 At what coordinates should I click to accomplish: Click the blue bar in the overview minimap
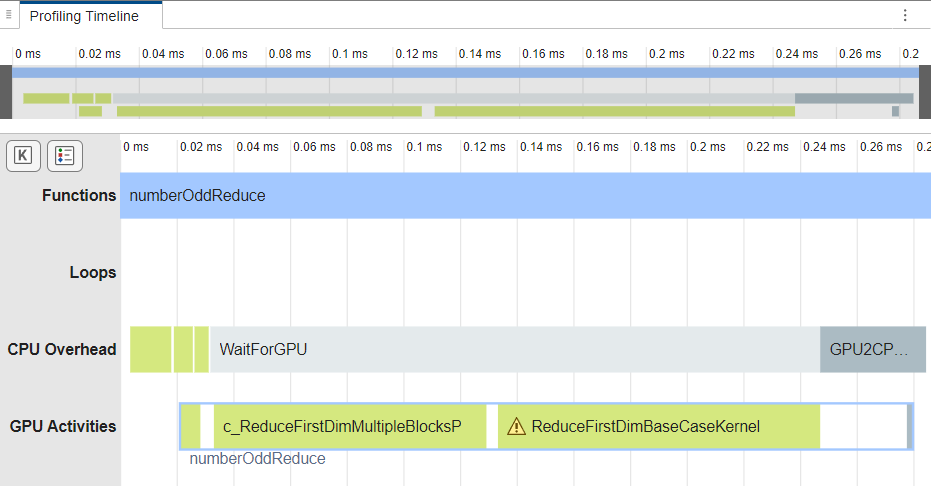(x=466, y=73)
